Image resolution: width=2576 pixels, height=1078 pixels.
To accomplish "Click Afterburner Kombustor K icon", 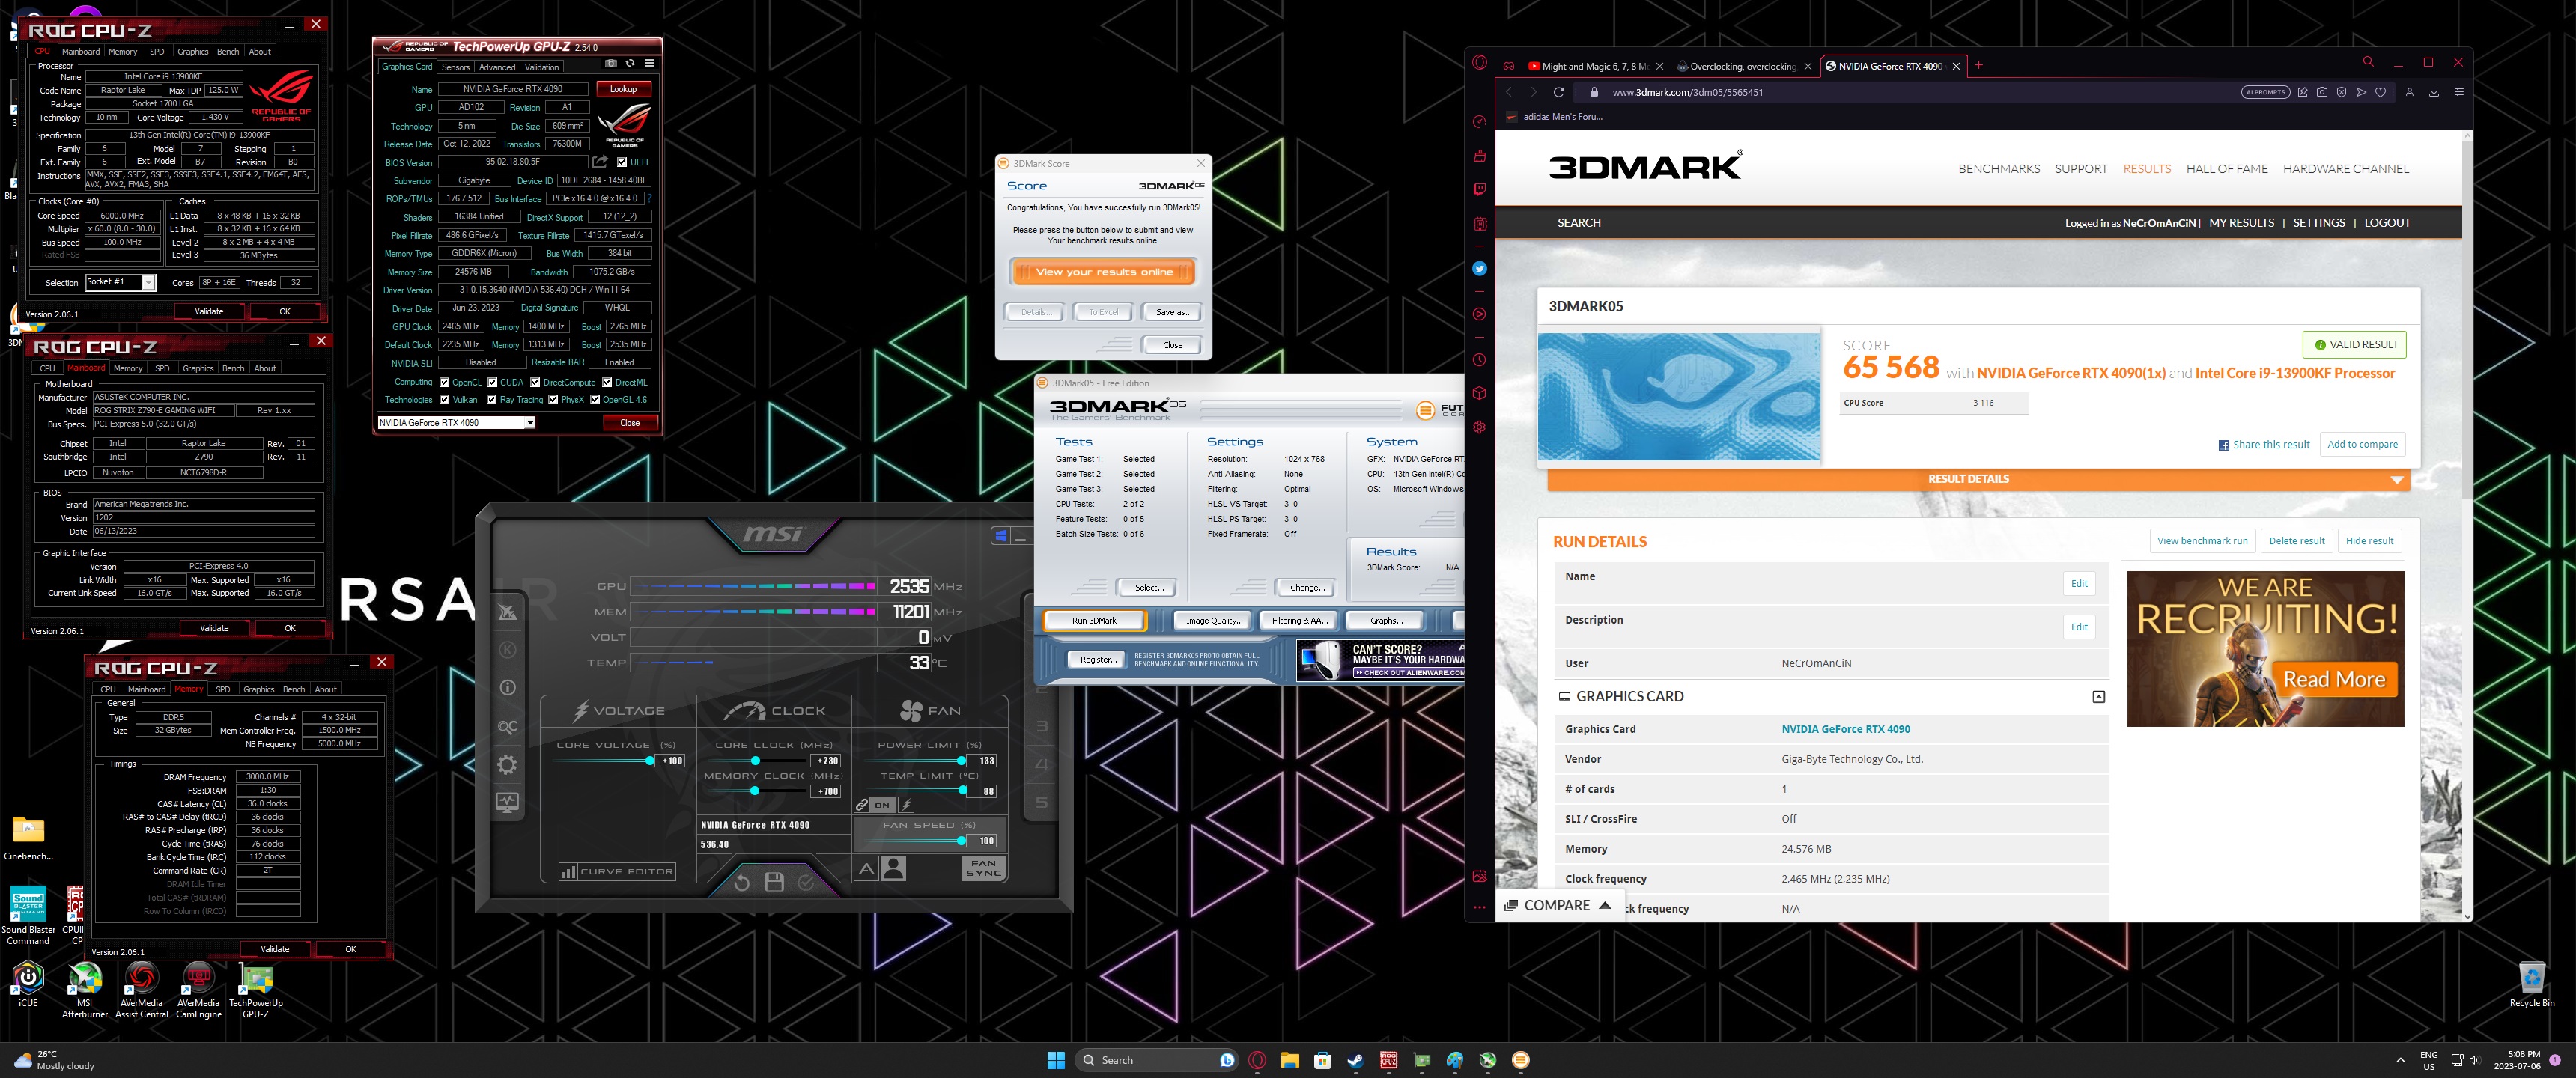I will pyautogui.click(x=507, y=650).
